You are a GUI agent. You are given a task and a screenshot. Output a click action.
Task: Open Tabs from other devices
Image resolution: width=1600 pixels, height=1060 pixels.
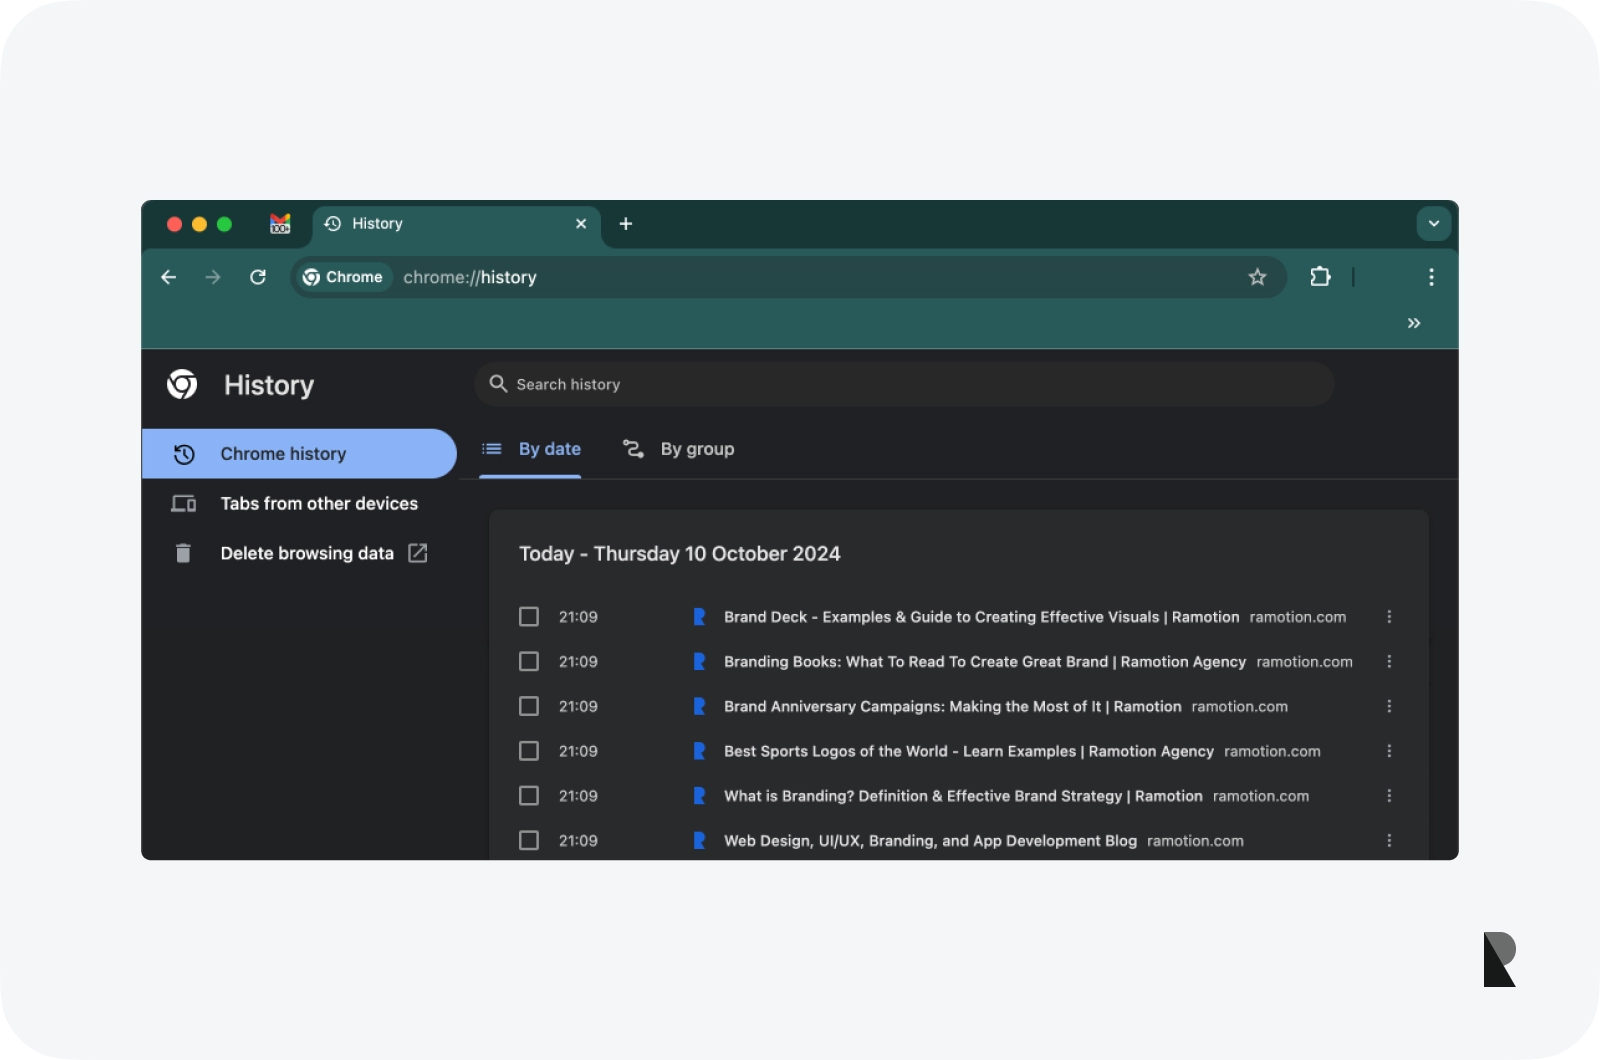[x=318, y=504]
